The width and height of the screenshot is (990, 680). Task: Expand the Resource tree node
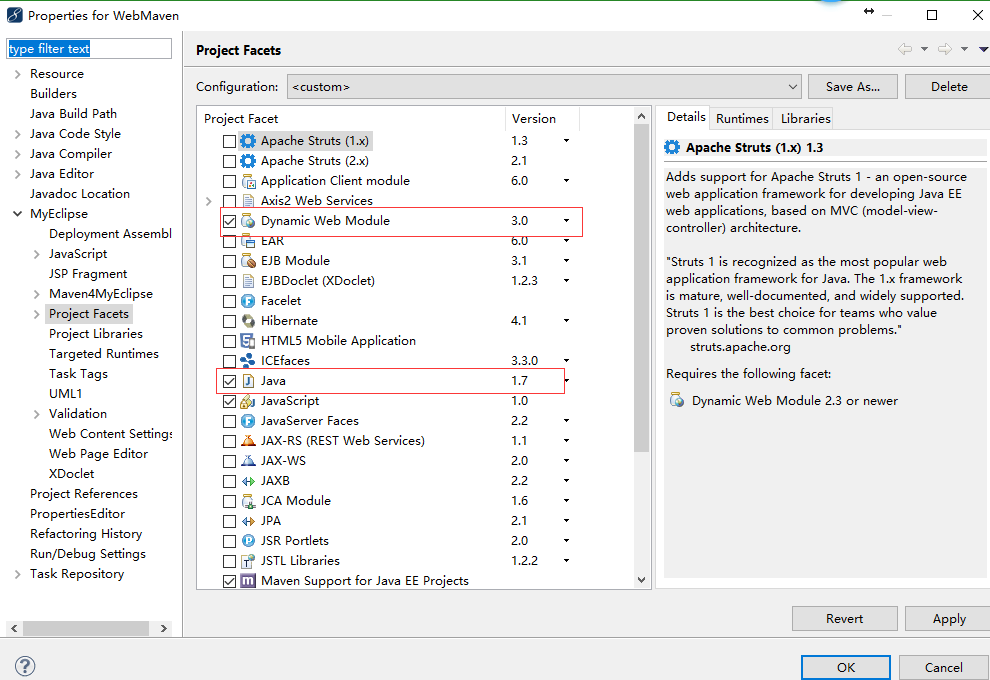pyautogui.click(x=17, y=74)
